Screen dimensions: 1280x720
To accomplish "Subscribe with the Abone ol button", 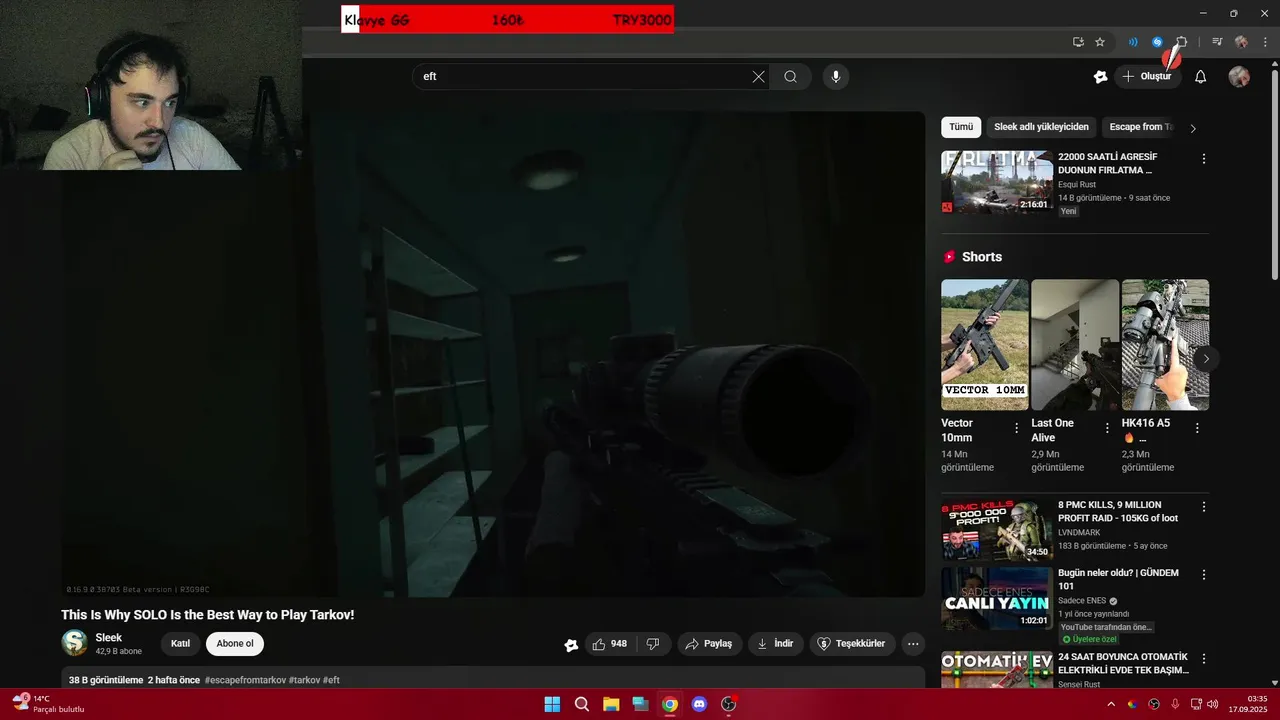I will point(235,644).
